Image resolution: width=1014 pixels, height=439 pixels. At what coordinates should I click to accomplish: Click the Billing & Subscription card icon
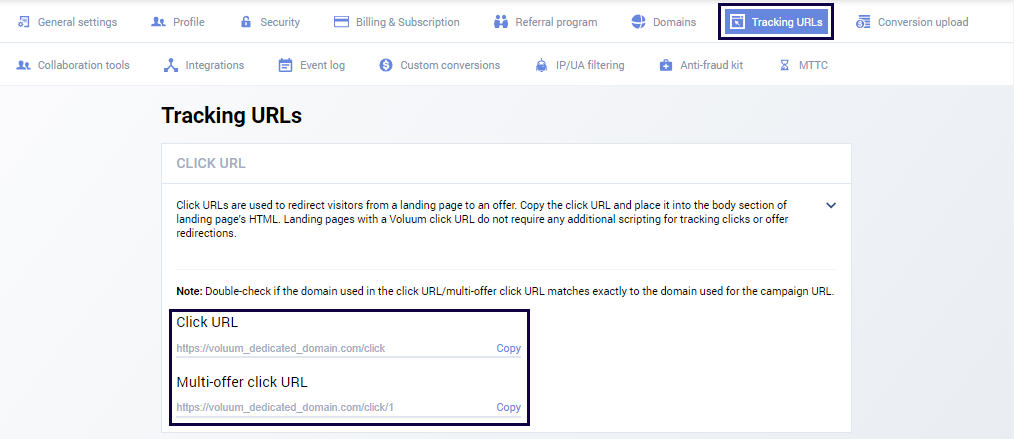coord(341,22)
